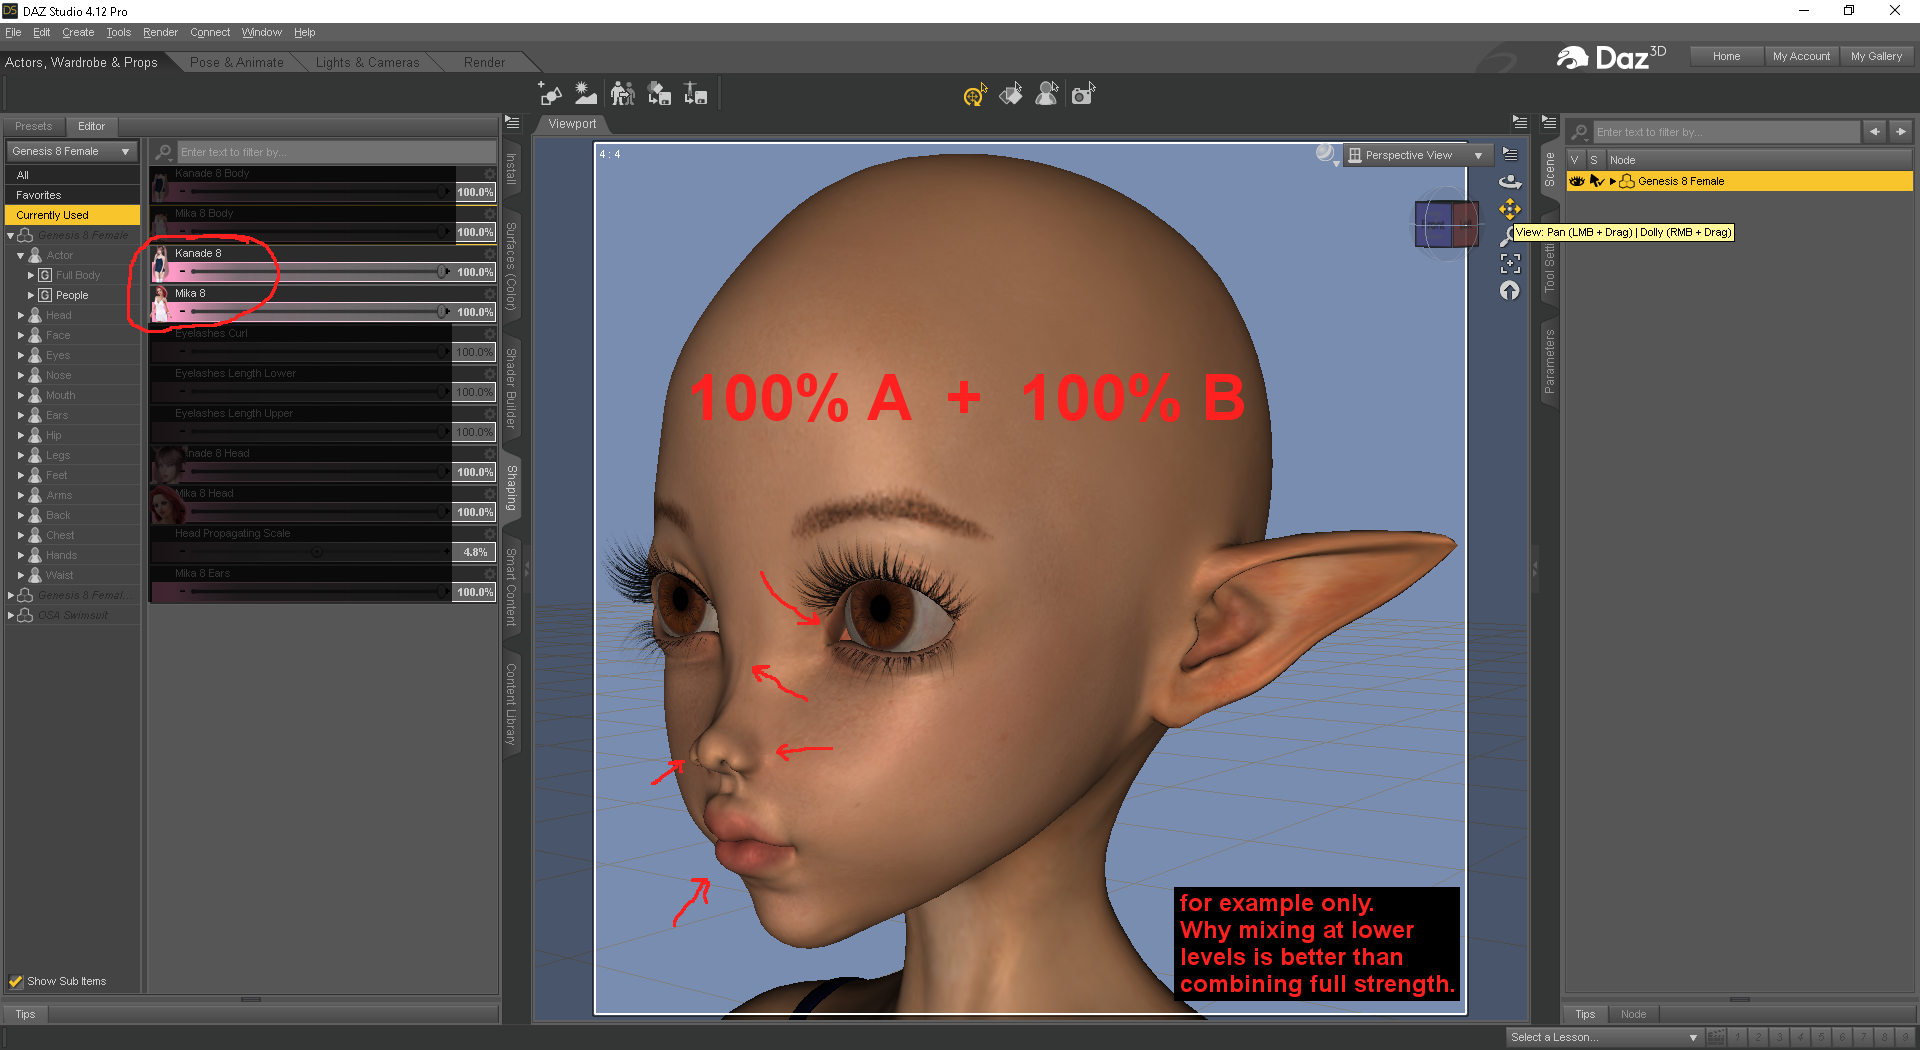Click the Kanade 8 morph slider

point(316,272)
